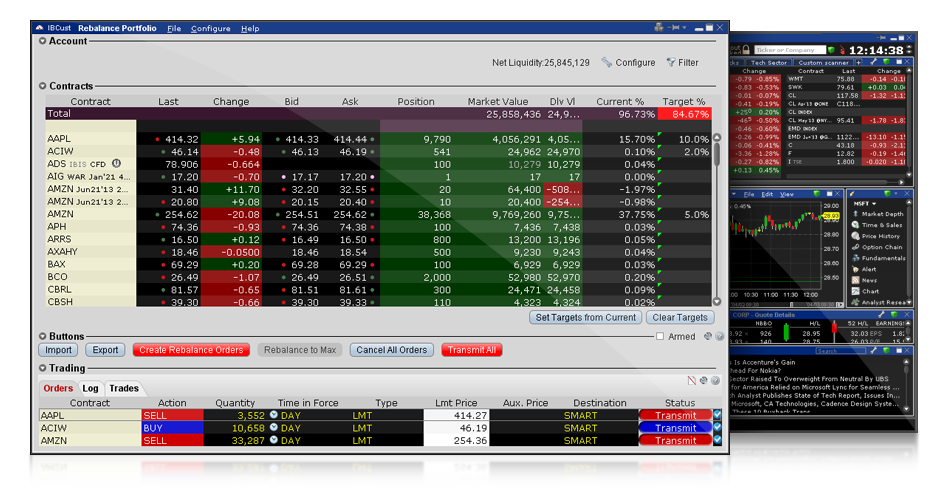Screen dimensions: 948x500
Task: Click the wrench icon in the scanner panel header
Action: pyautogui.click(x=874, y=62)
